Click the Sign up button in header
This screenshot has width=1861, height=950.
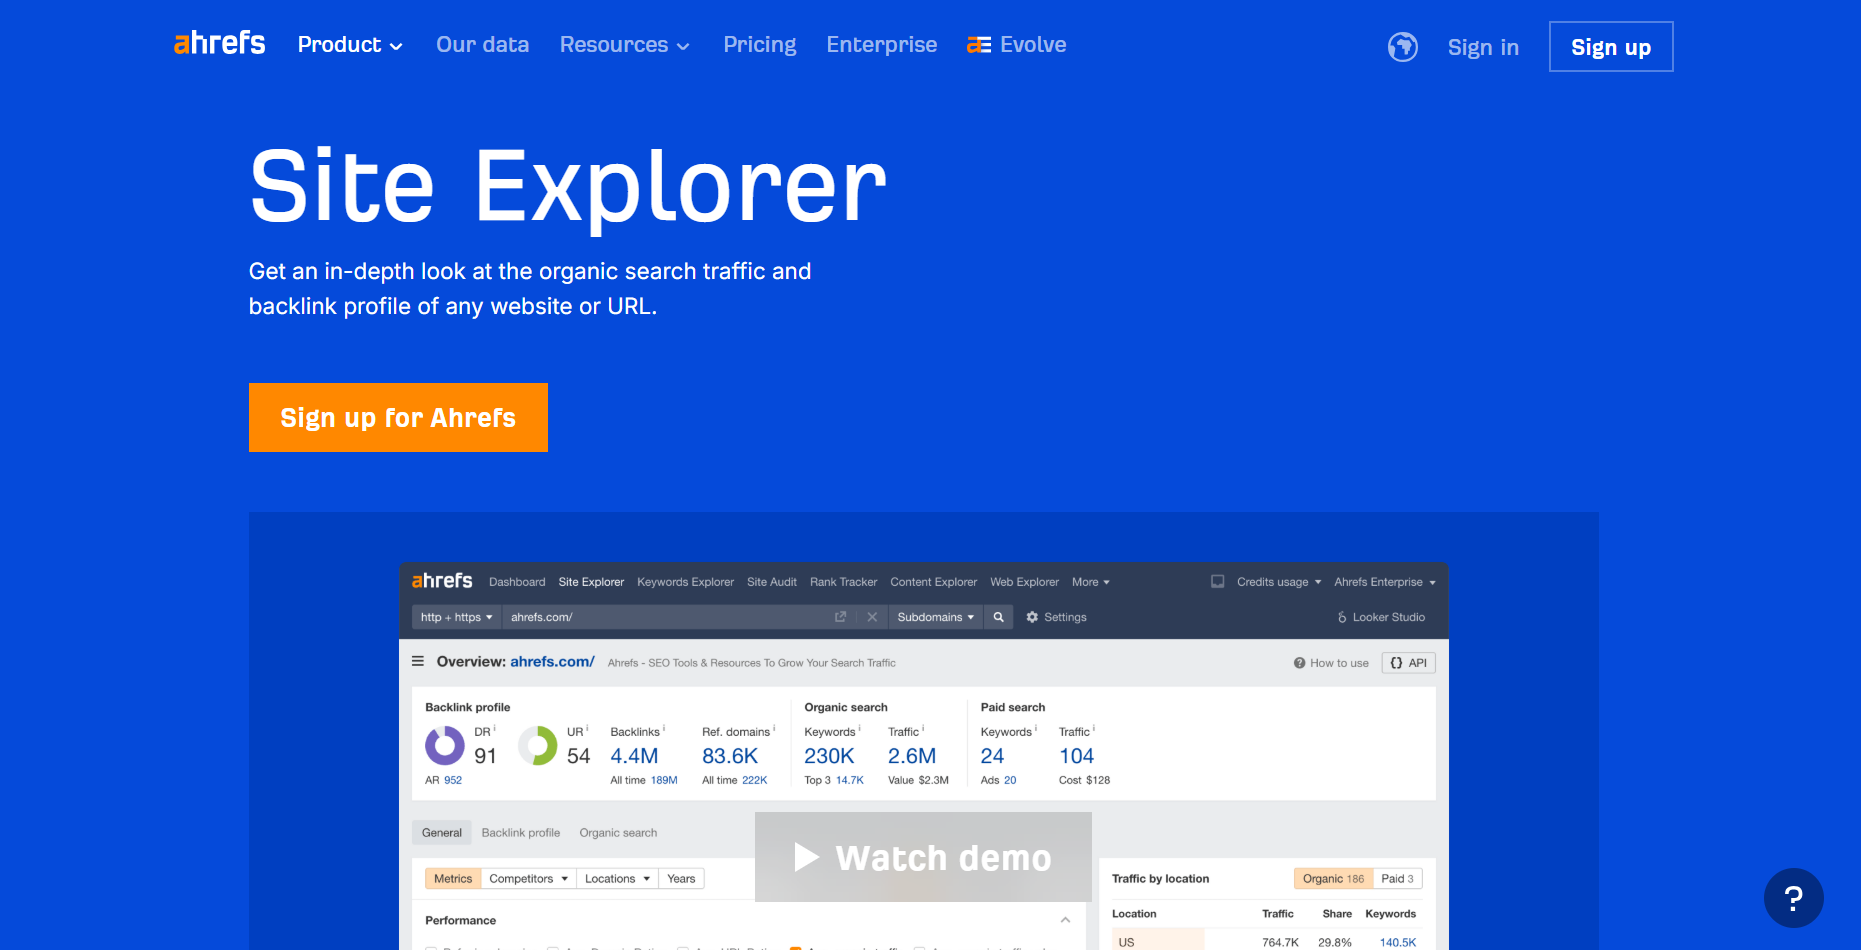click(1611, 47)
